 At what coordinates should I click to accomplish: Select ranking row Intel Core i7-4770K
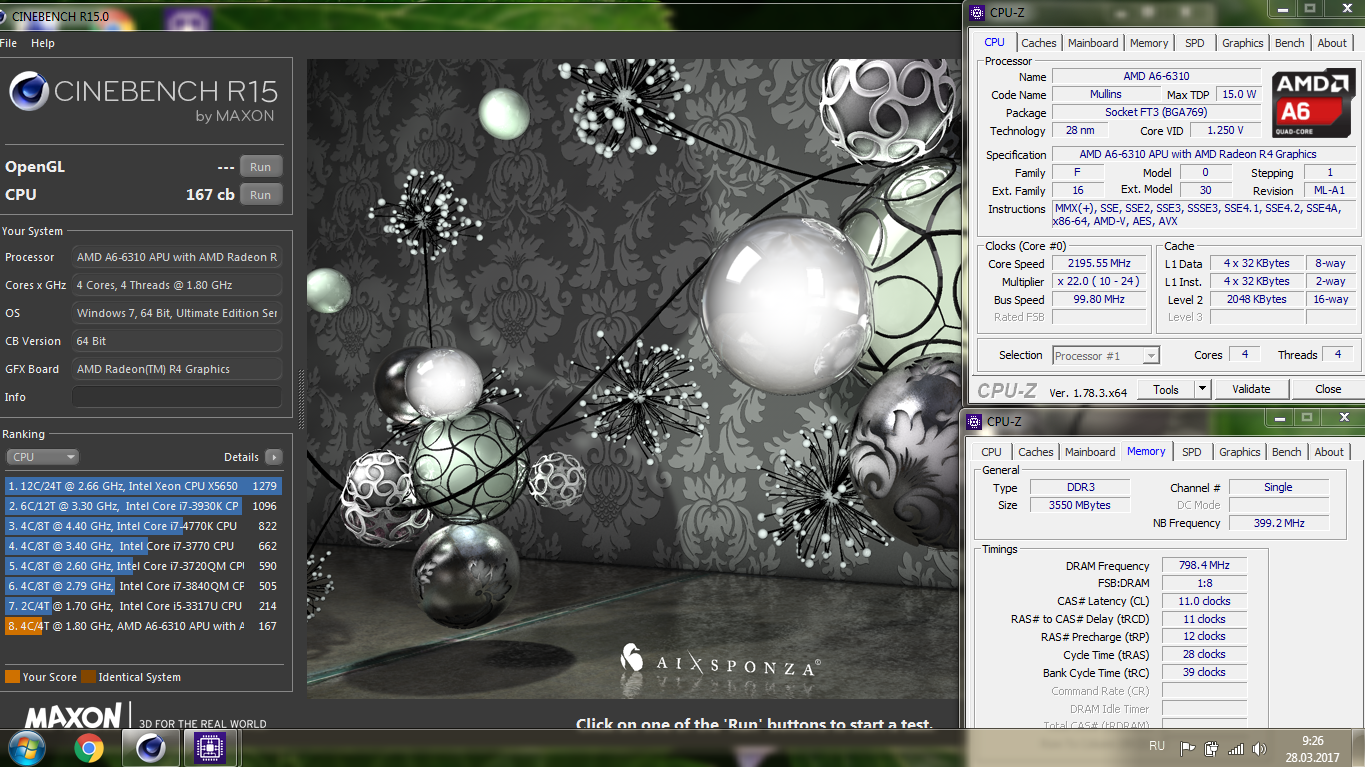coord(143,526)
